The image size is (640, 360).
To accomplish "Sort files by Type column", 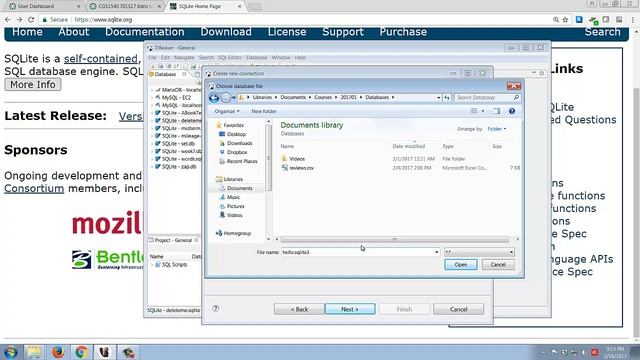I will (448, 146).
